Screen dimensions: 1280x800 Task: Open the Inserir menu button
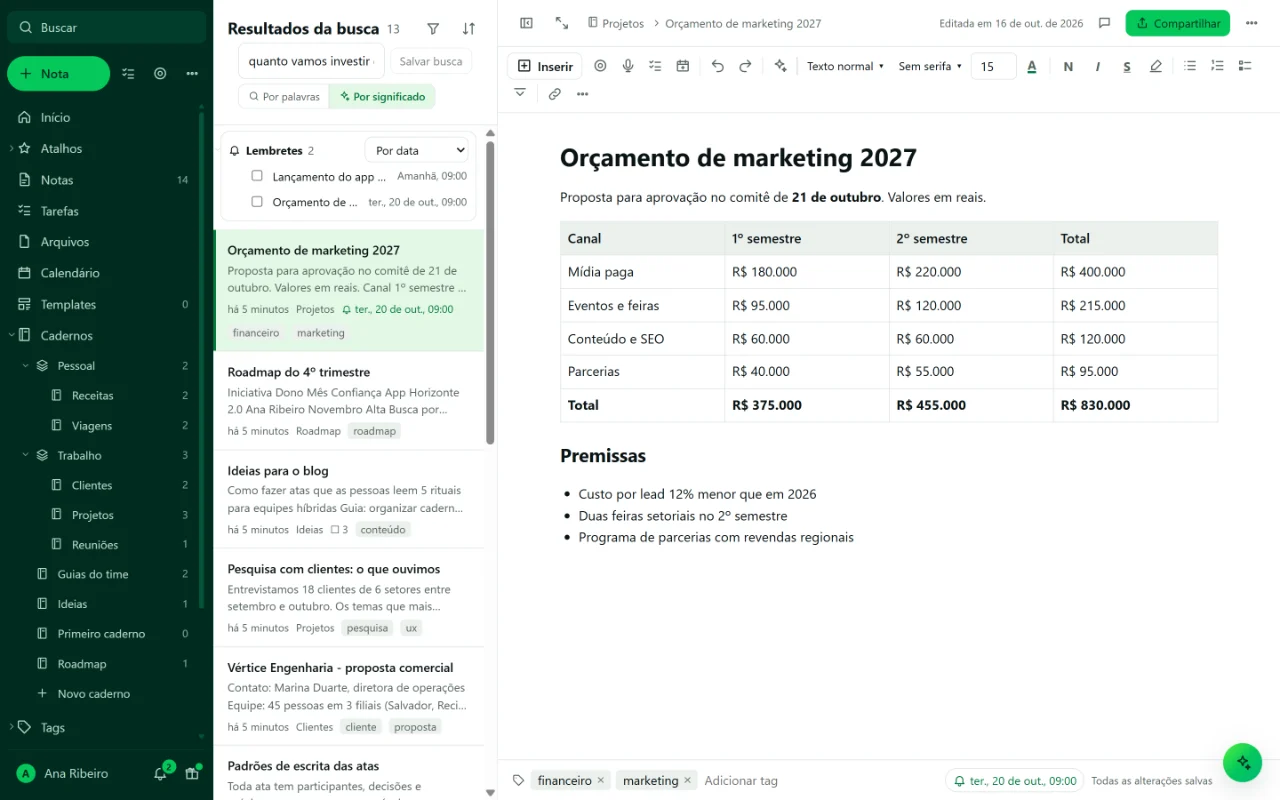coord(546,66)
